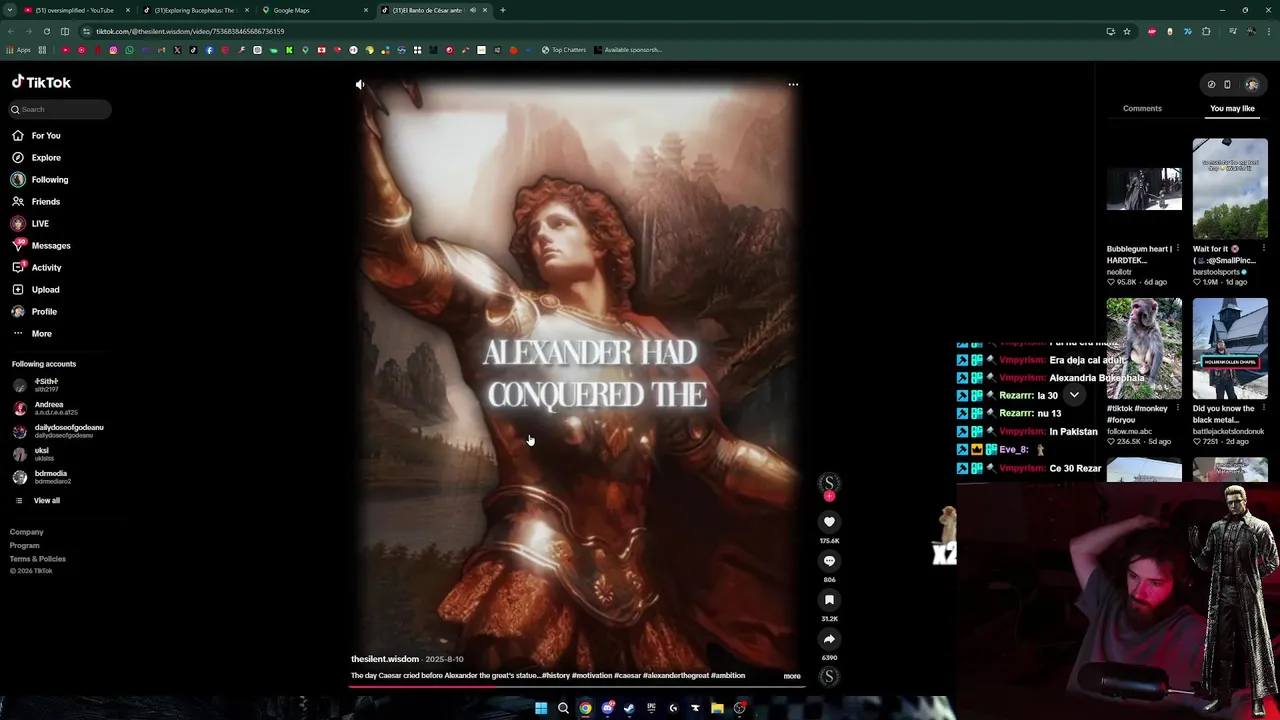The image size is (1280, 720).
Task: Open Wait for it barstoolsports thumbnail
Action: click(x=1230, y=189)
